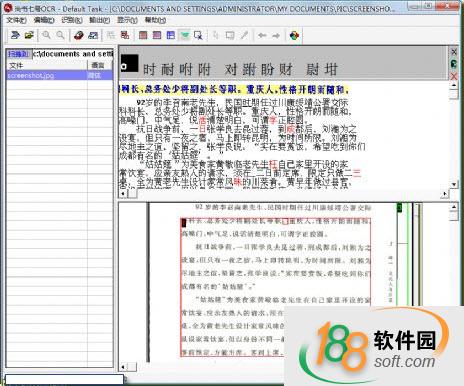Image resolution: width=464 pixels, height=386 pixels.
Task: Click the open file folder icon
Action: (x=29, y=35)
